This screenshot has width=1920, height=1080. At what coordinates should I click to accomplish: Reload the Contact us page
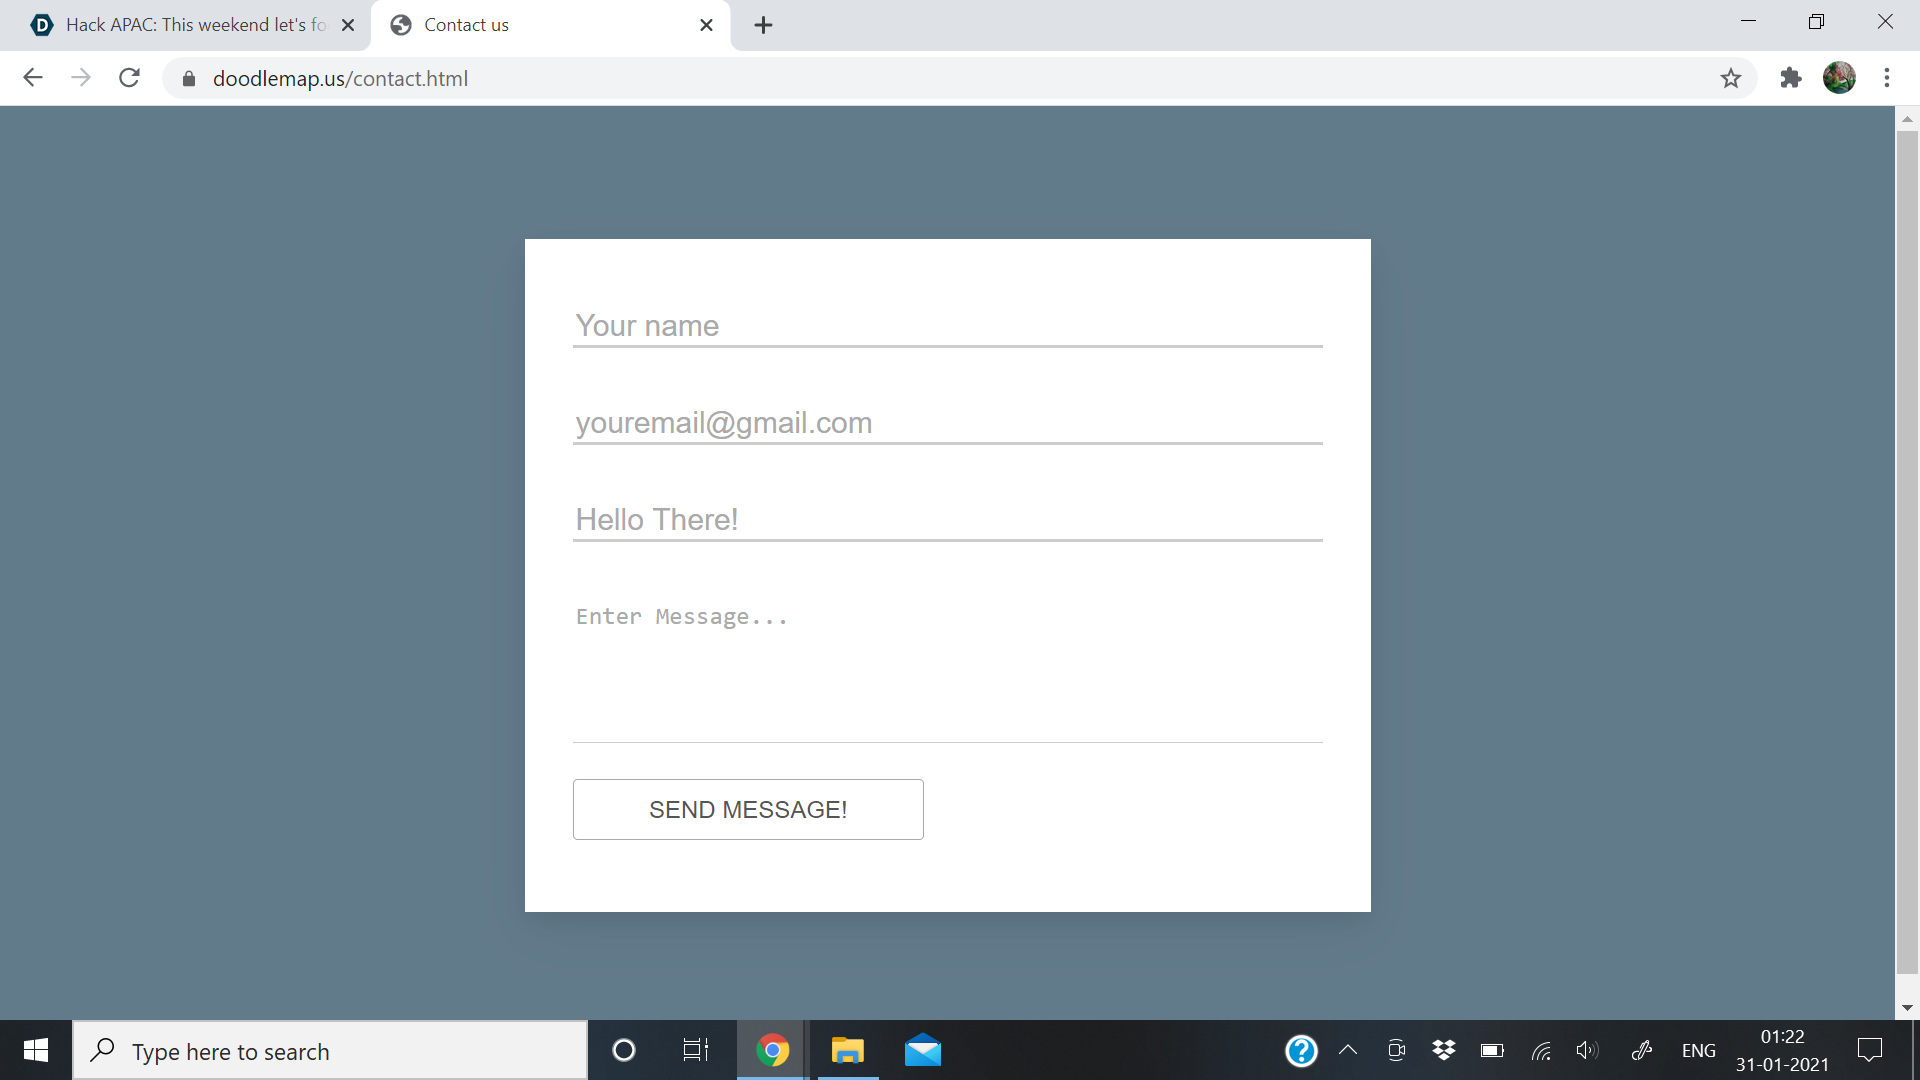click(129, 78)
